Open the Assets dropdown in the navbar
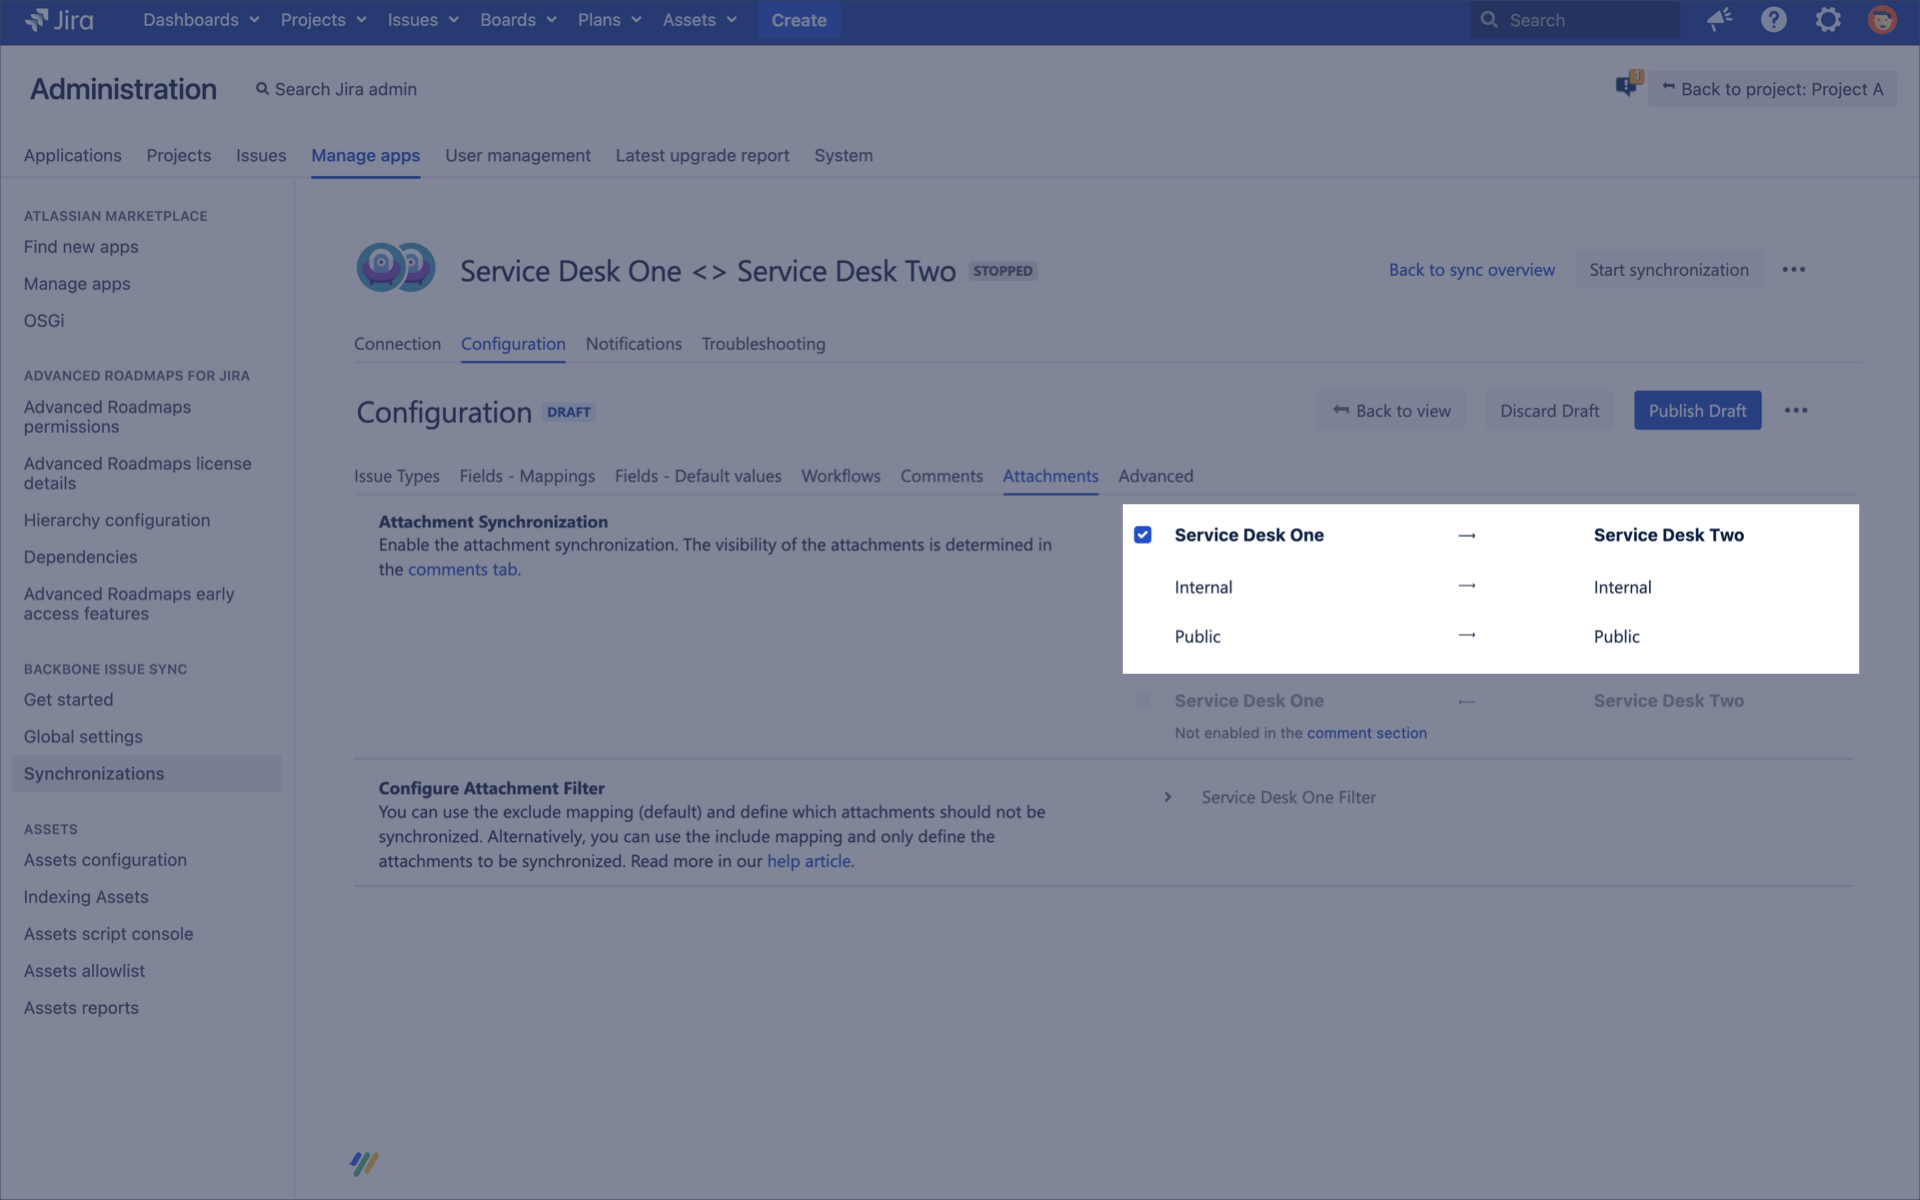Viewport: 1920px width, 1200px height. click(x=699, y=20)
